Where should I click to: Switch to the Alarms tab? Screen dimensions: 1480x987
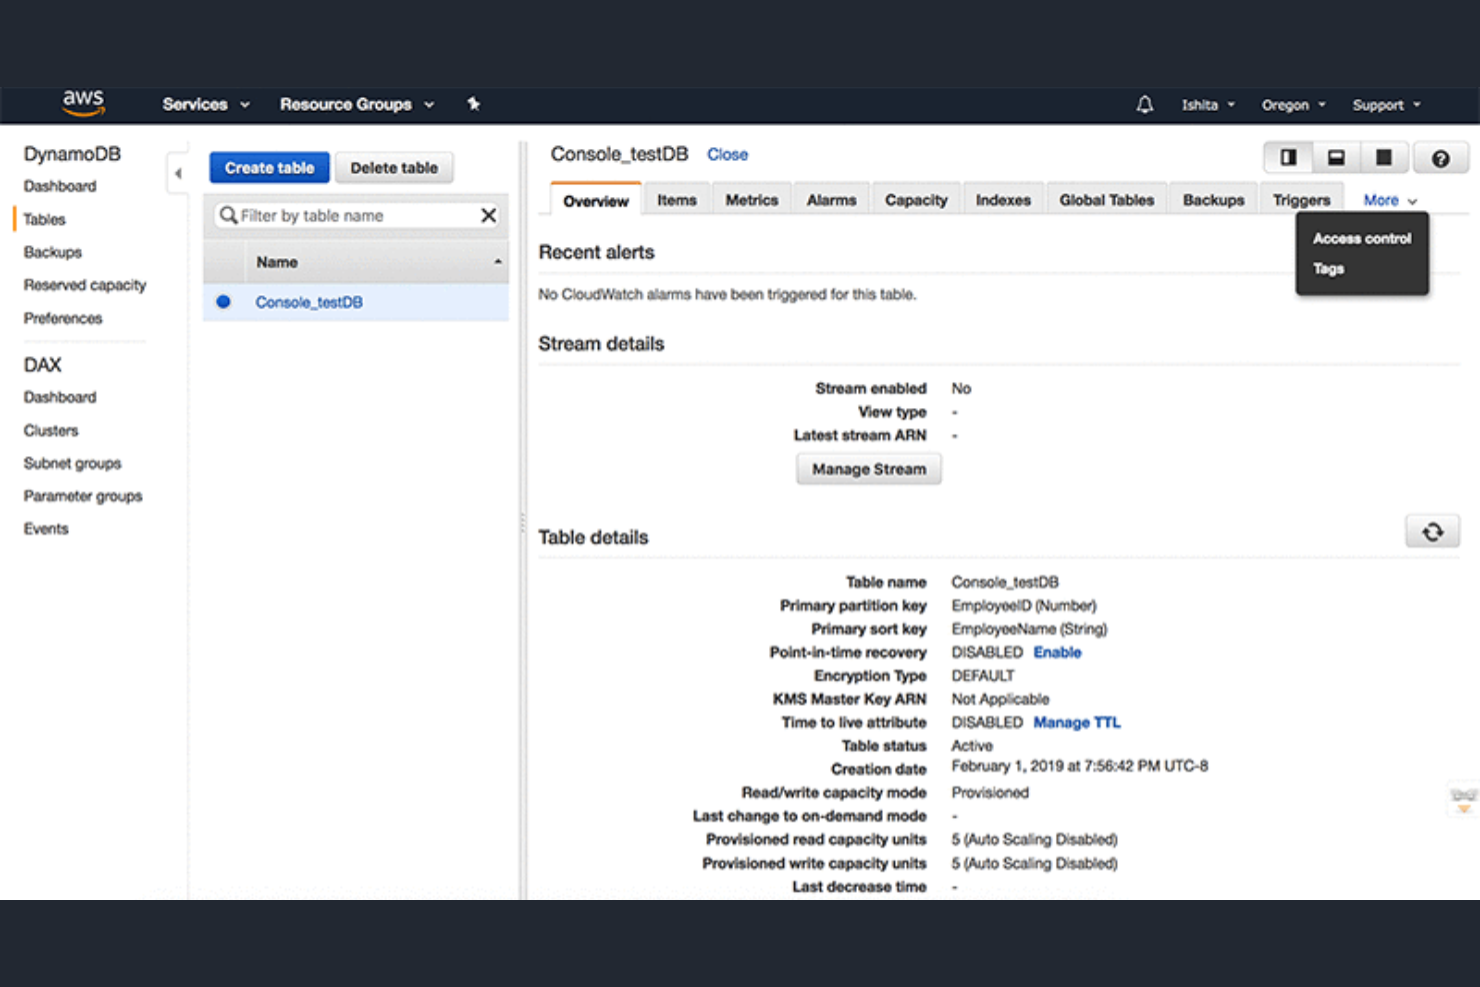[832, 200]
